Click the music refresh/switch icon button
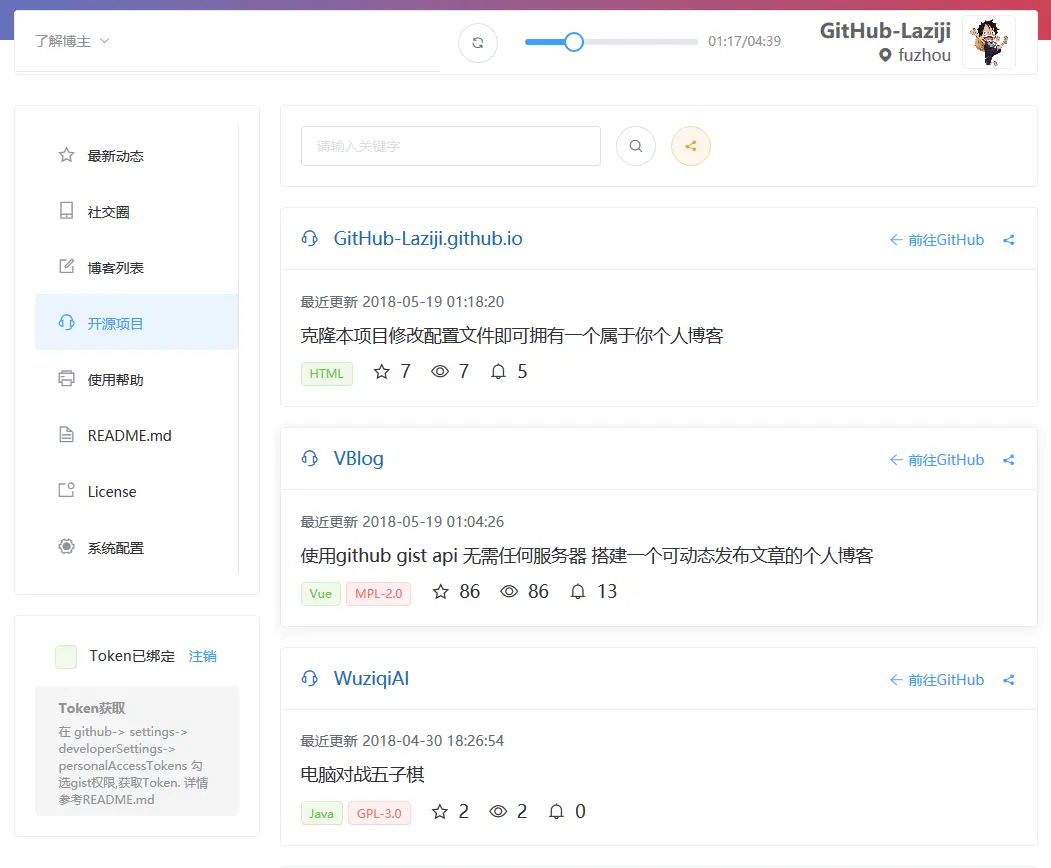Viewport: 1051px width, 868px height. [478, 43]
